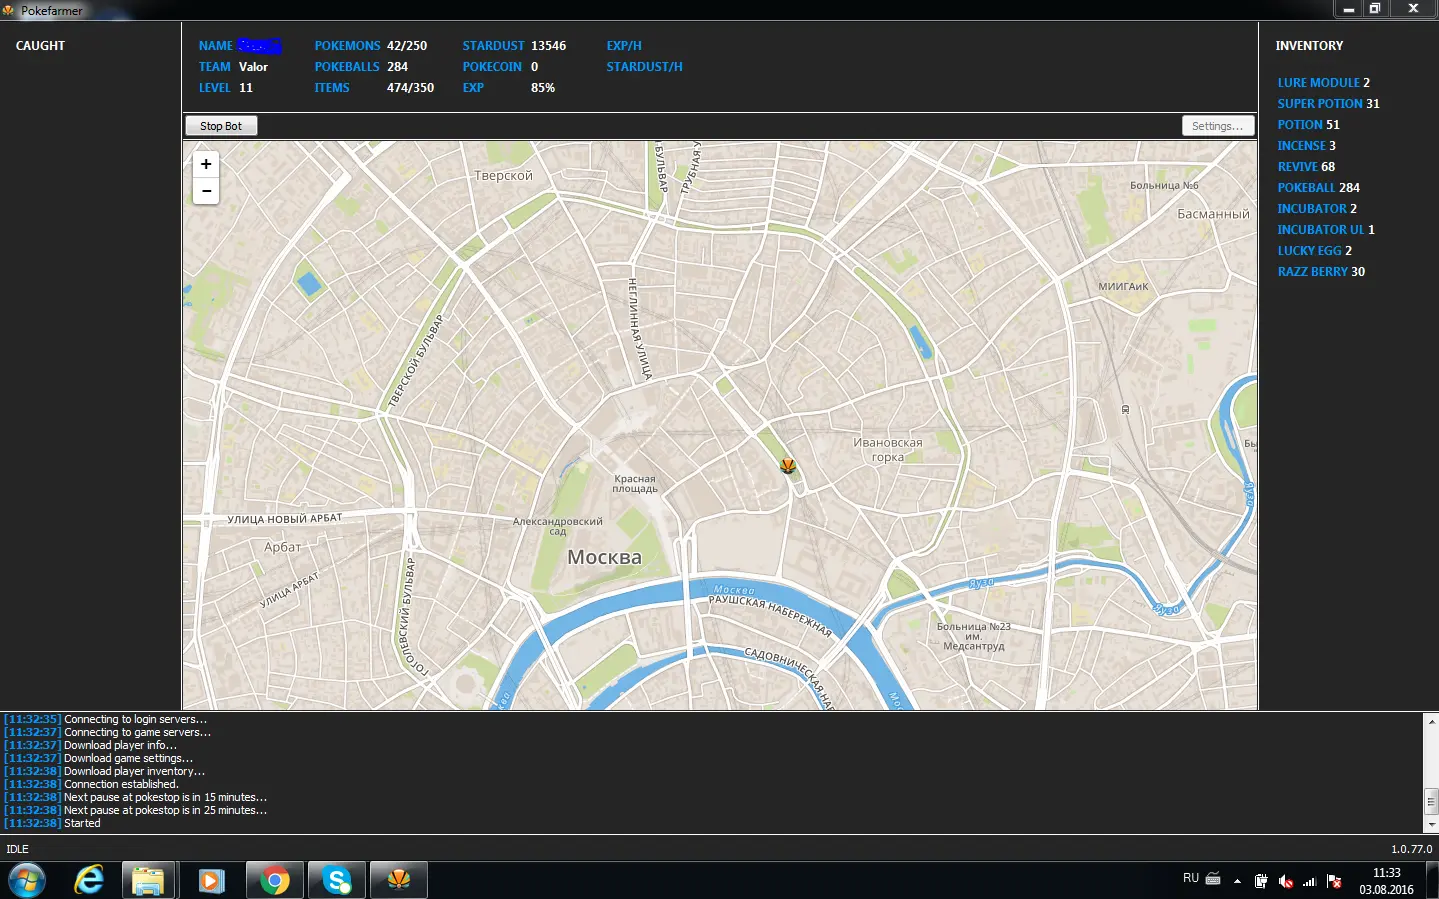Click the Show desktop strip
Image resolution: width=1439 pixels, height=899 pixels.
1432,880
